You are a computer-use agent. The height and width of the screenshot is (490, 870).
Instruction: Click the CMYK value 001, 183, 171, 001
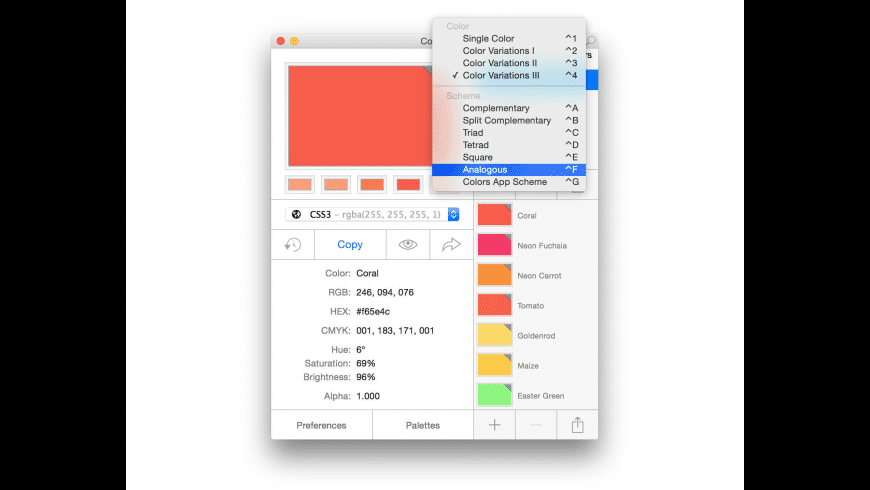tap(395, 331)
